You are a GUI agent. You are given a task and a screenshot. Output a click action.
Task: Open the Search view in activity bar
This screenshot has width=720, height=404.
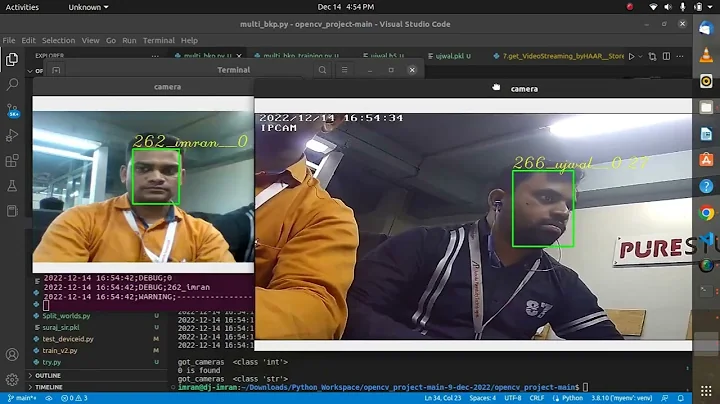[x=12, y=84]
